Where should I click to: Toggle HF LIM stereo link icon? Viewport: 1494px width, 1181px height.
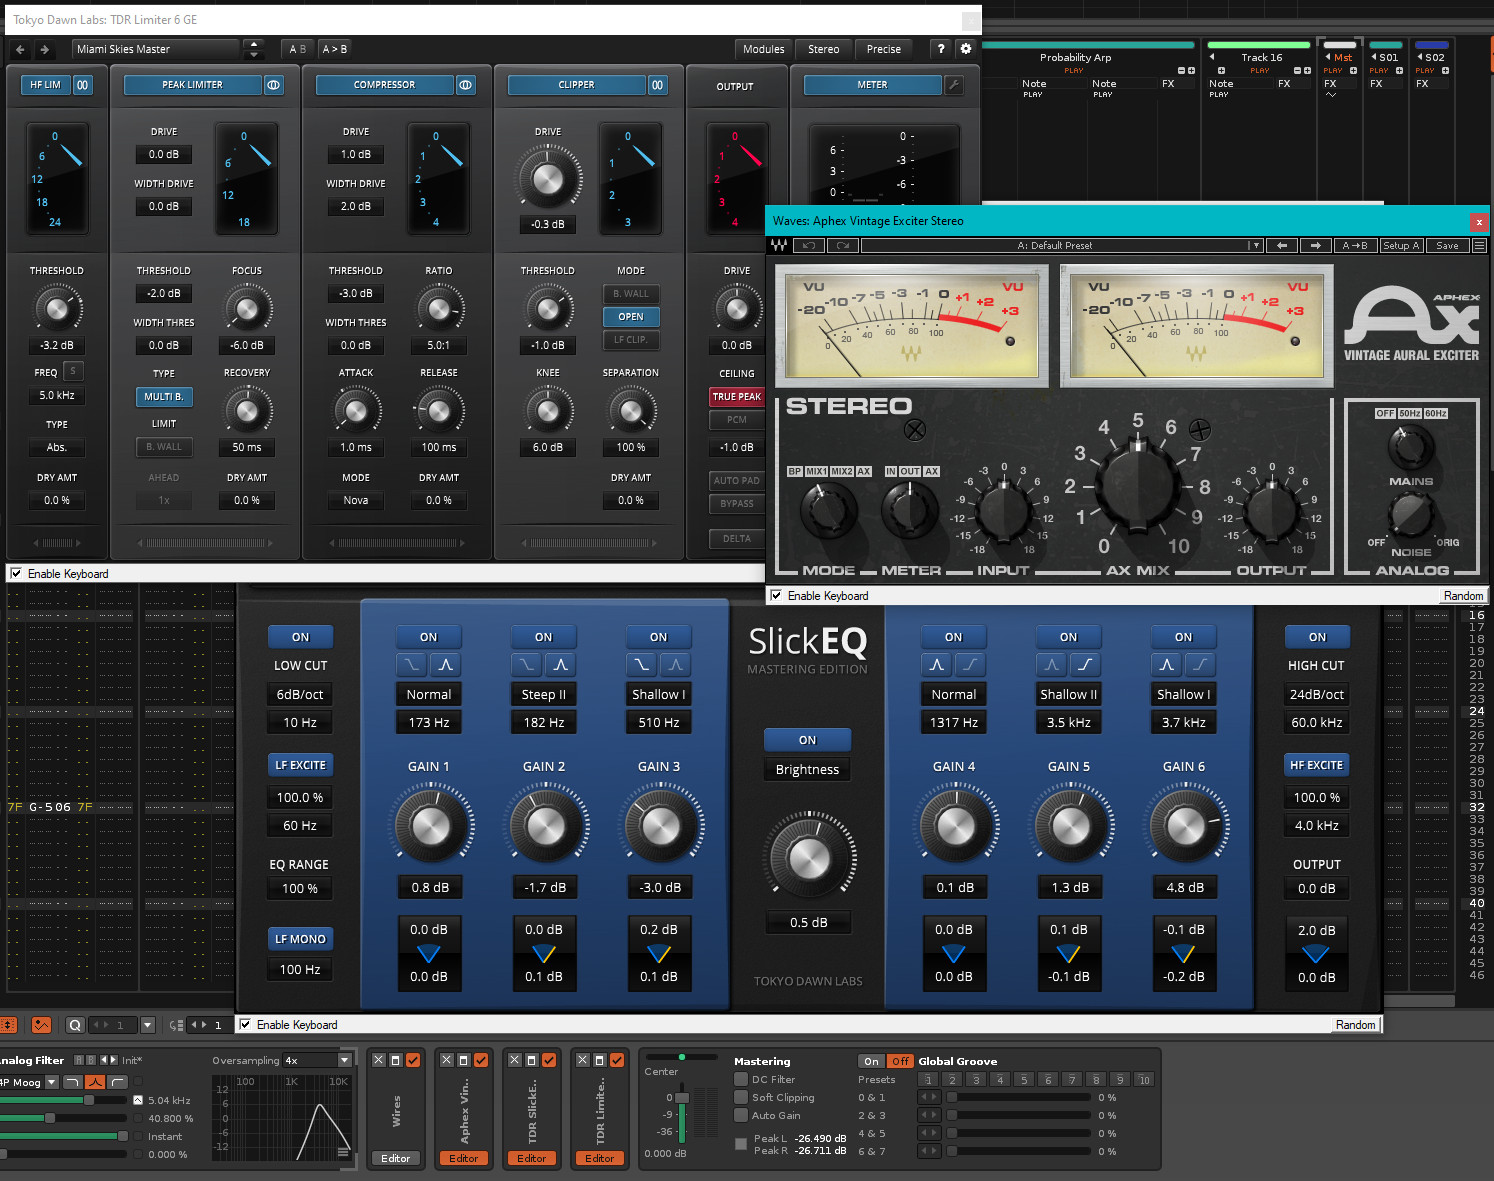82,85
